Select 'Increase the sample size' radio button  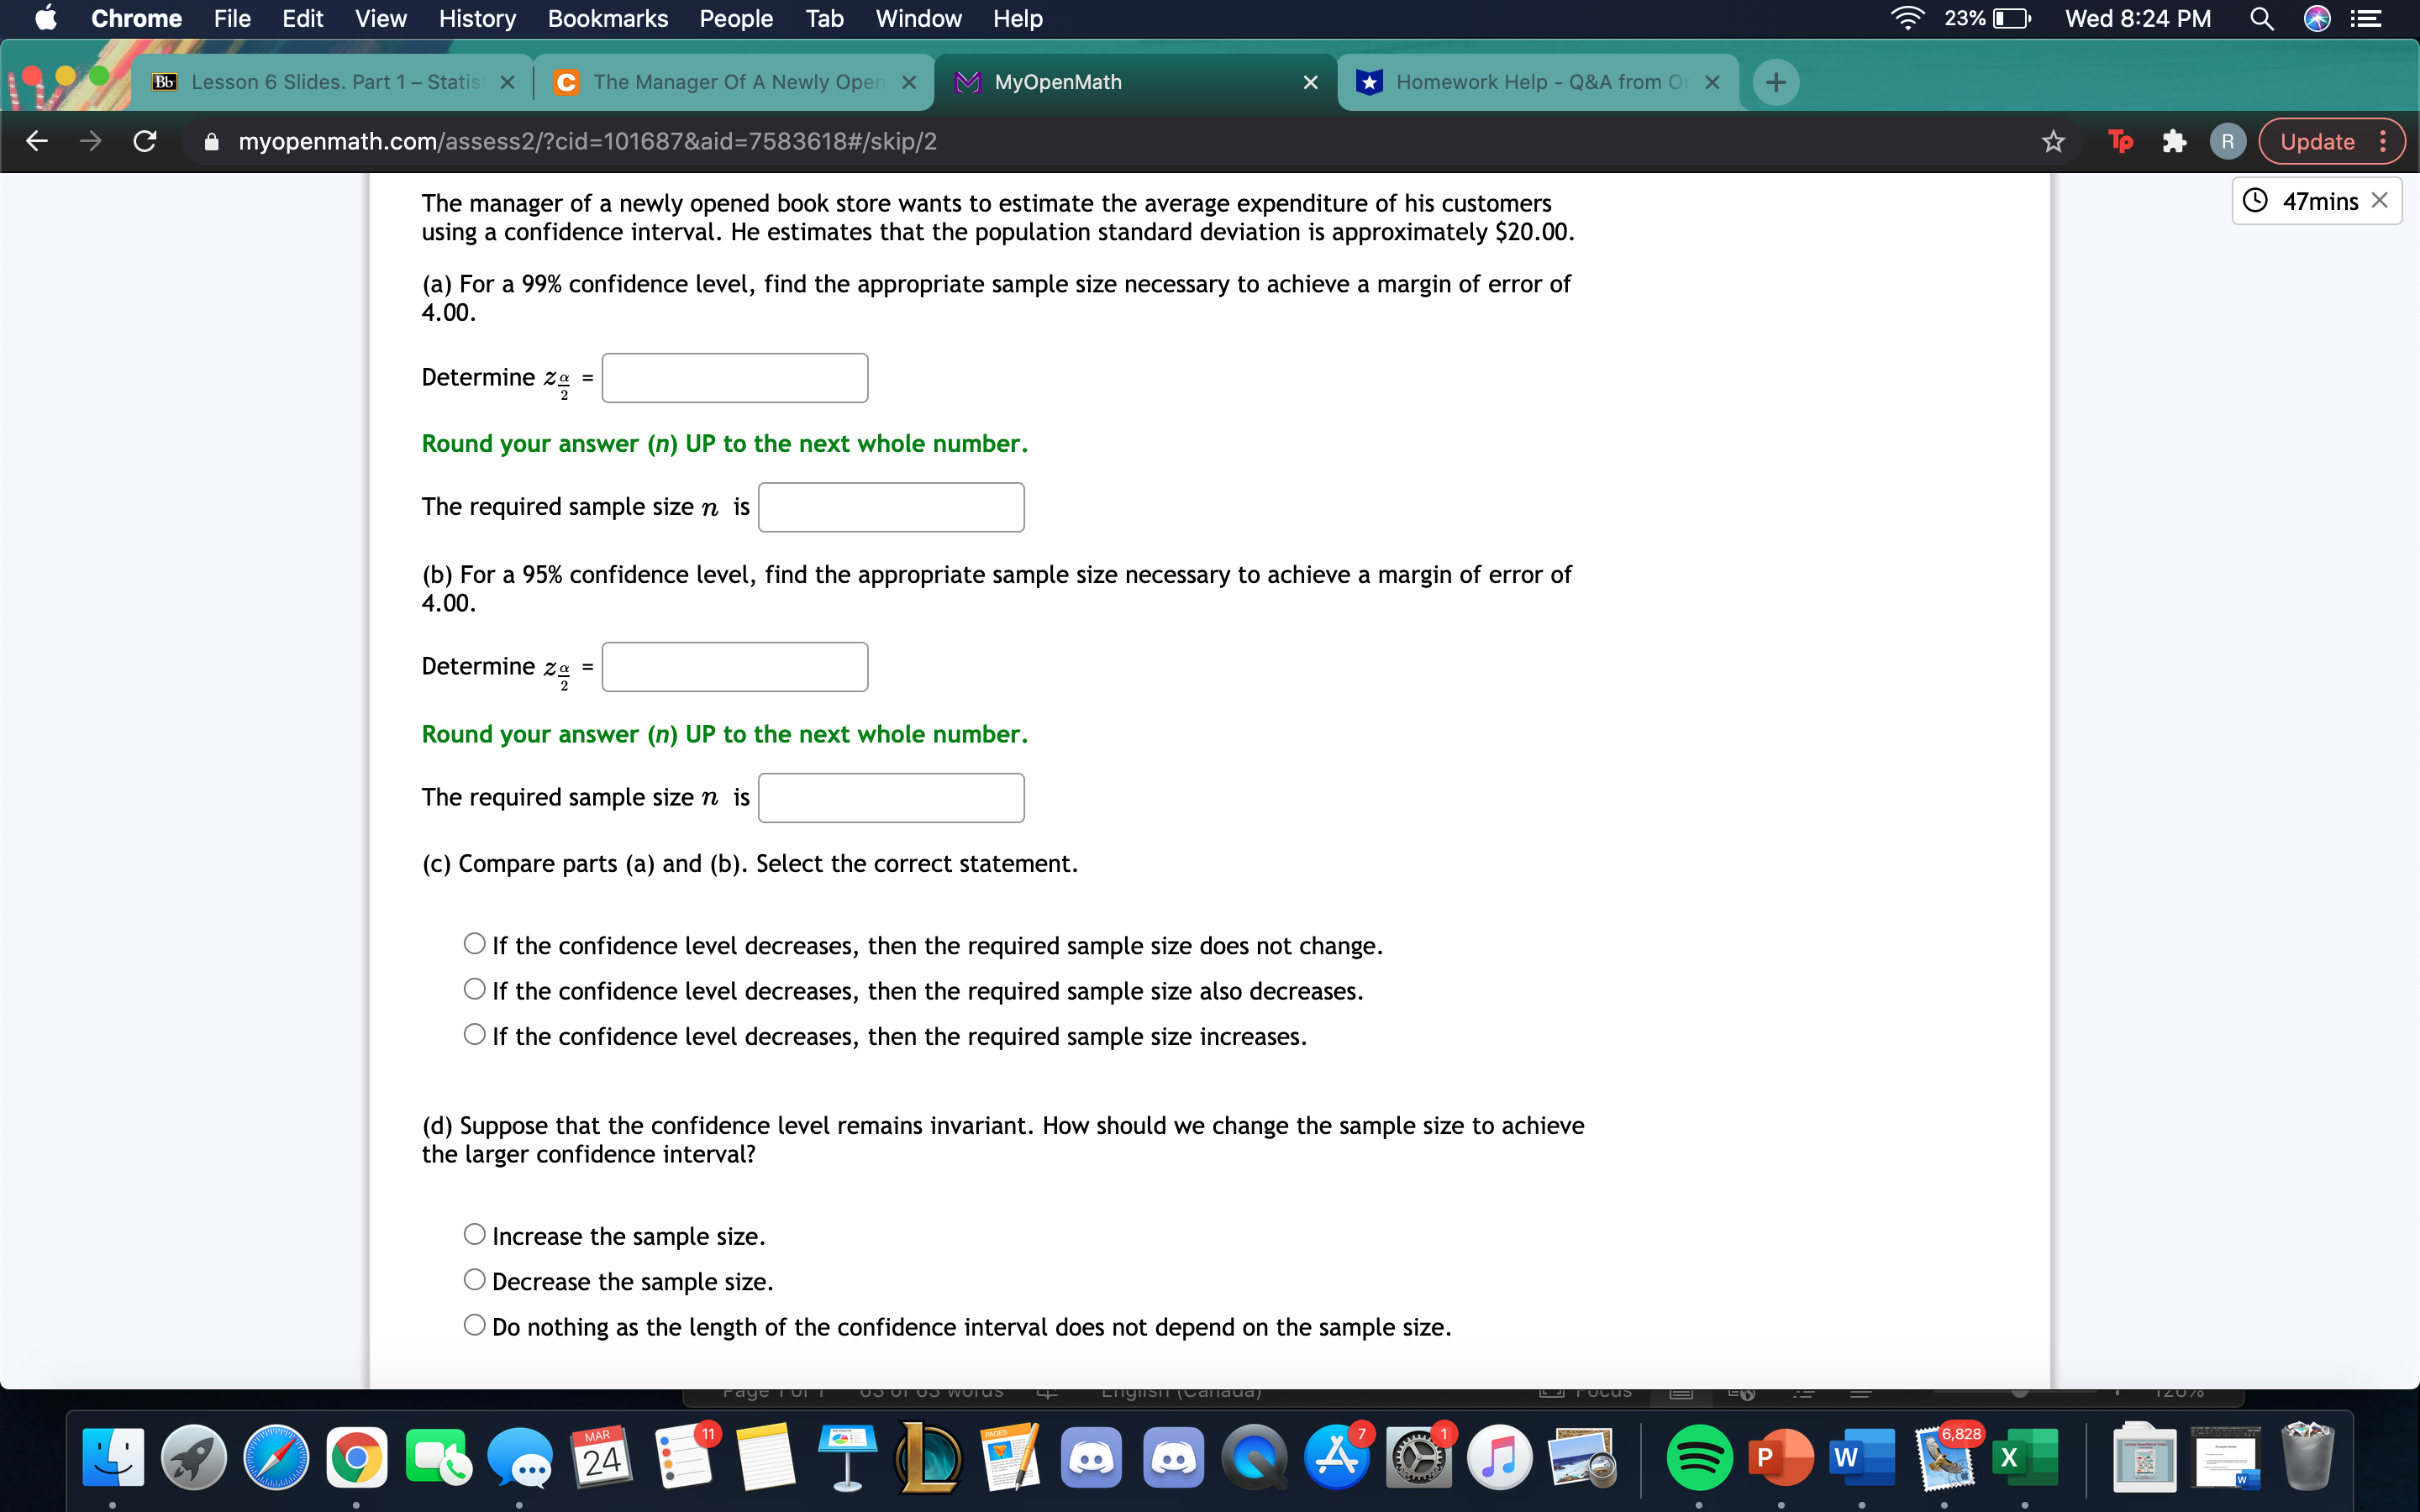pyautogui.click(x=475, y=1234)
